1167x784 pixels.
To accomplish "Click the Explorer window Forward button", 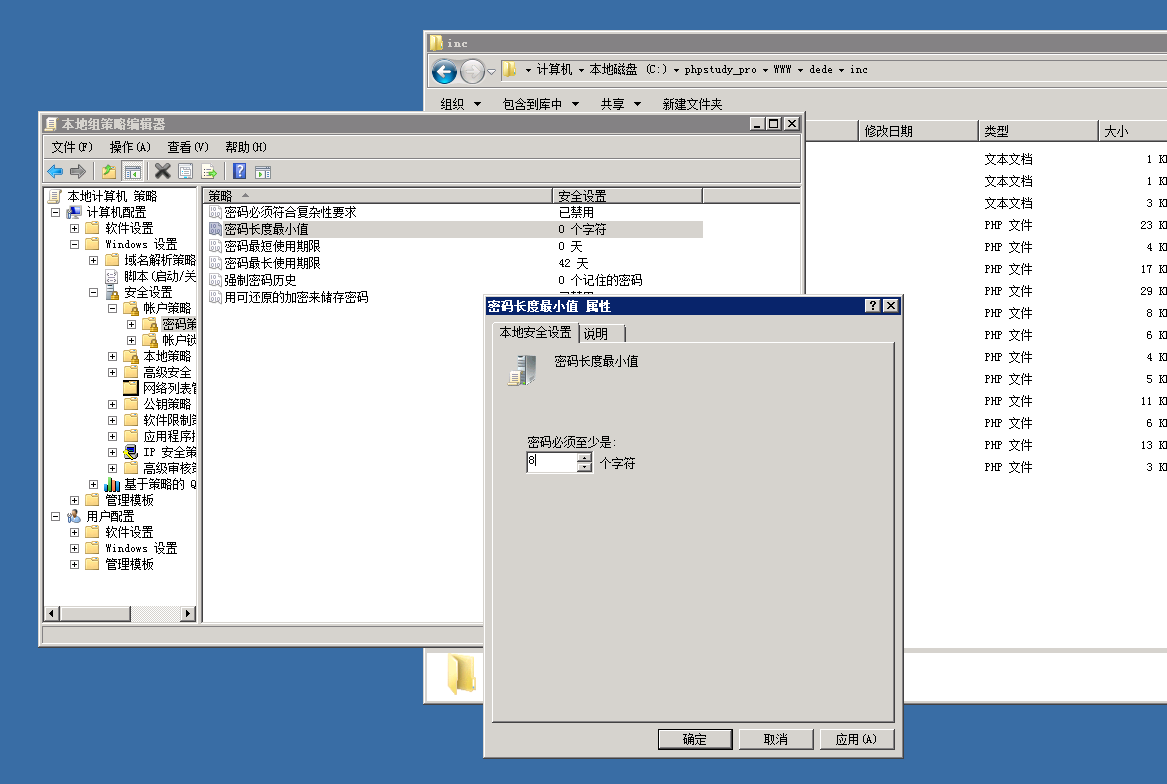I will [x=473, y=71].
